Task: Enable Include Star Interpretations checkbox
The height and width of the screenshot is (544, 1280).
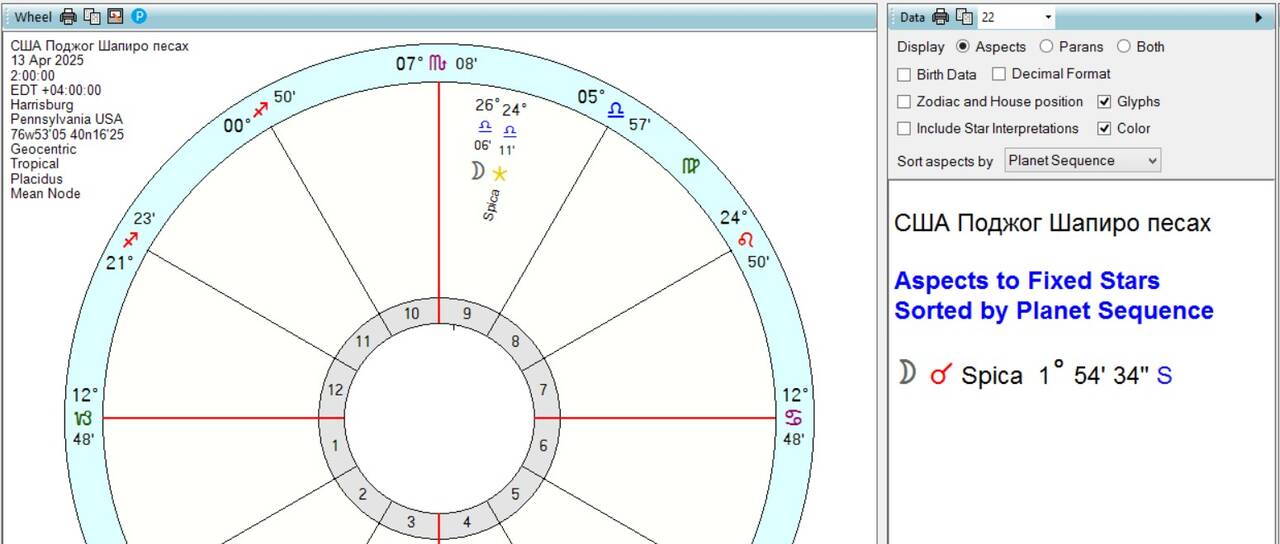Action: [904, 129]
